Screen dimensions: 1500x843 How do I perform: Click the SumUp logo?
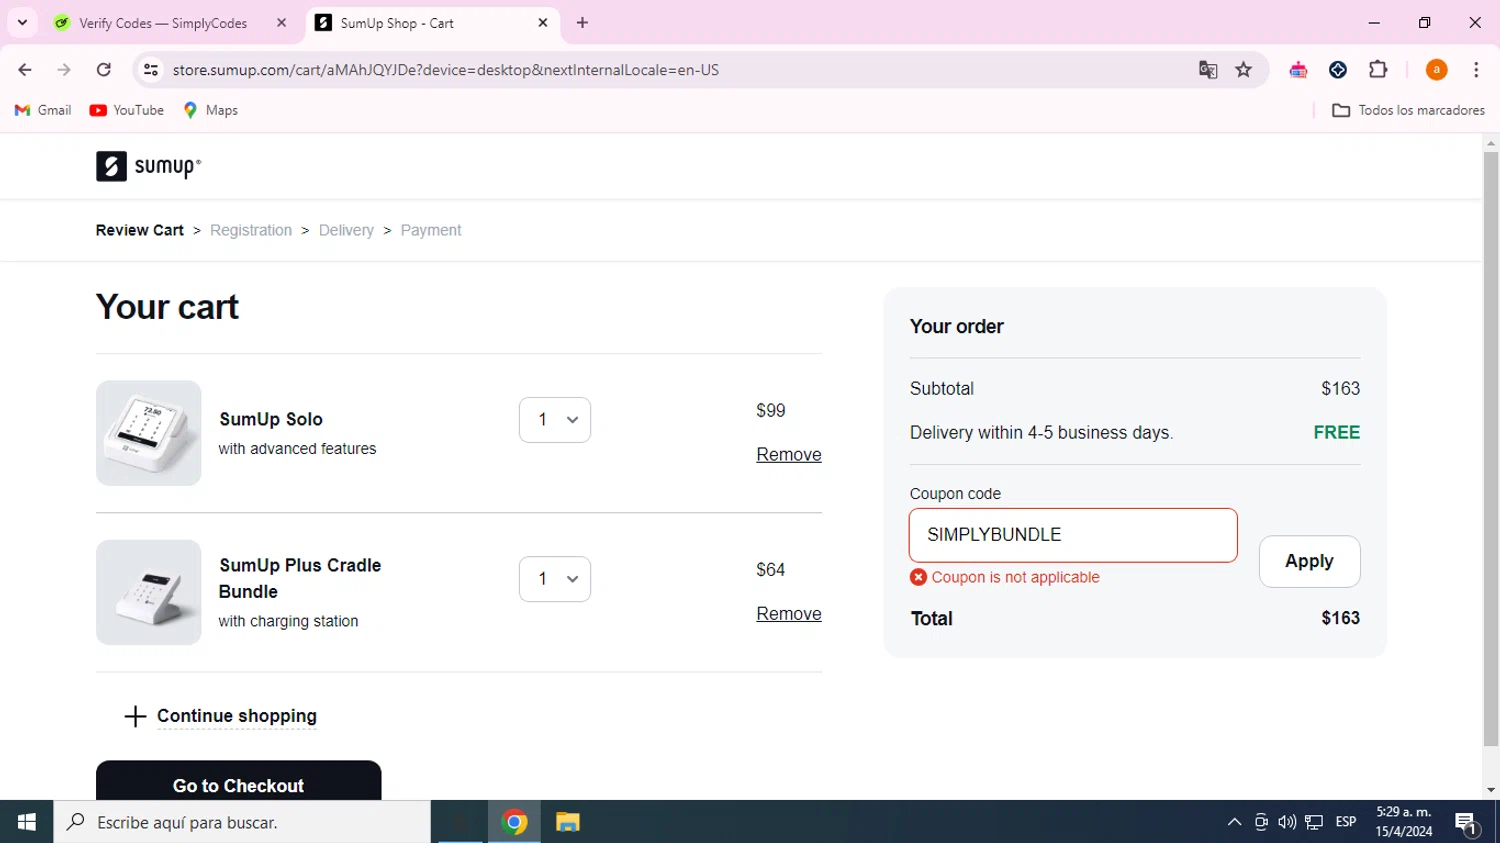(x=148, y=166)
